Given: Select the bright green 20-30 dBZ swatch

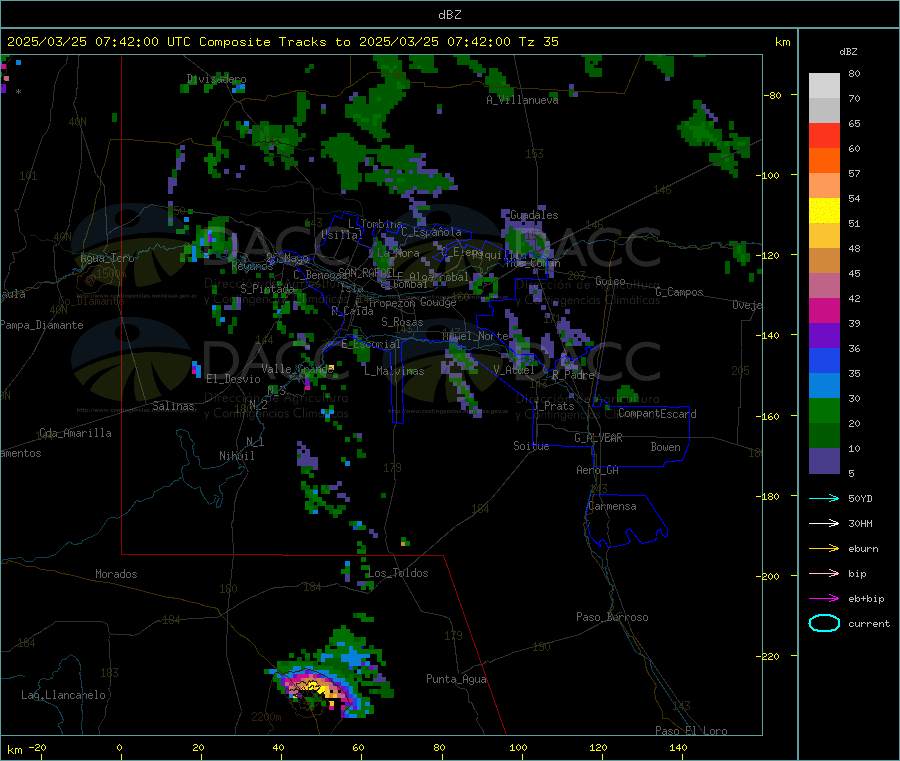Looking at the screenshot, I should pos(824,411).
